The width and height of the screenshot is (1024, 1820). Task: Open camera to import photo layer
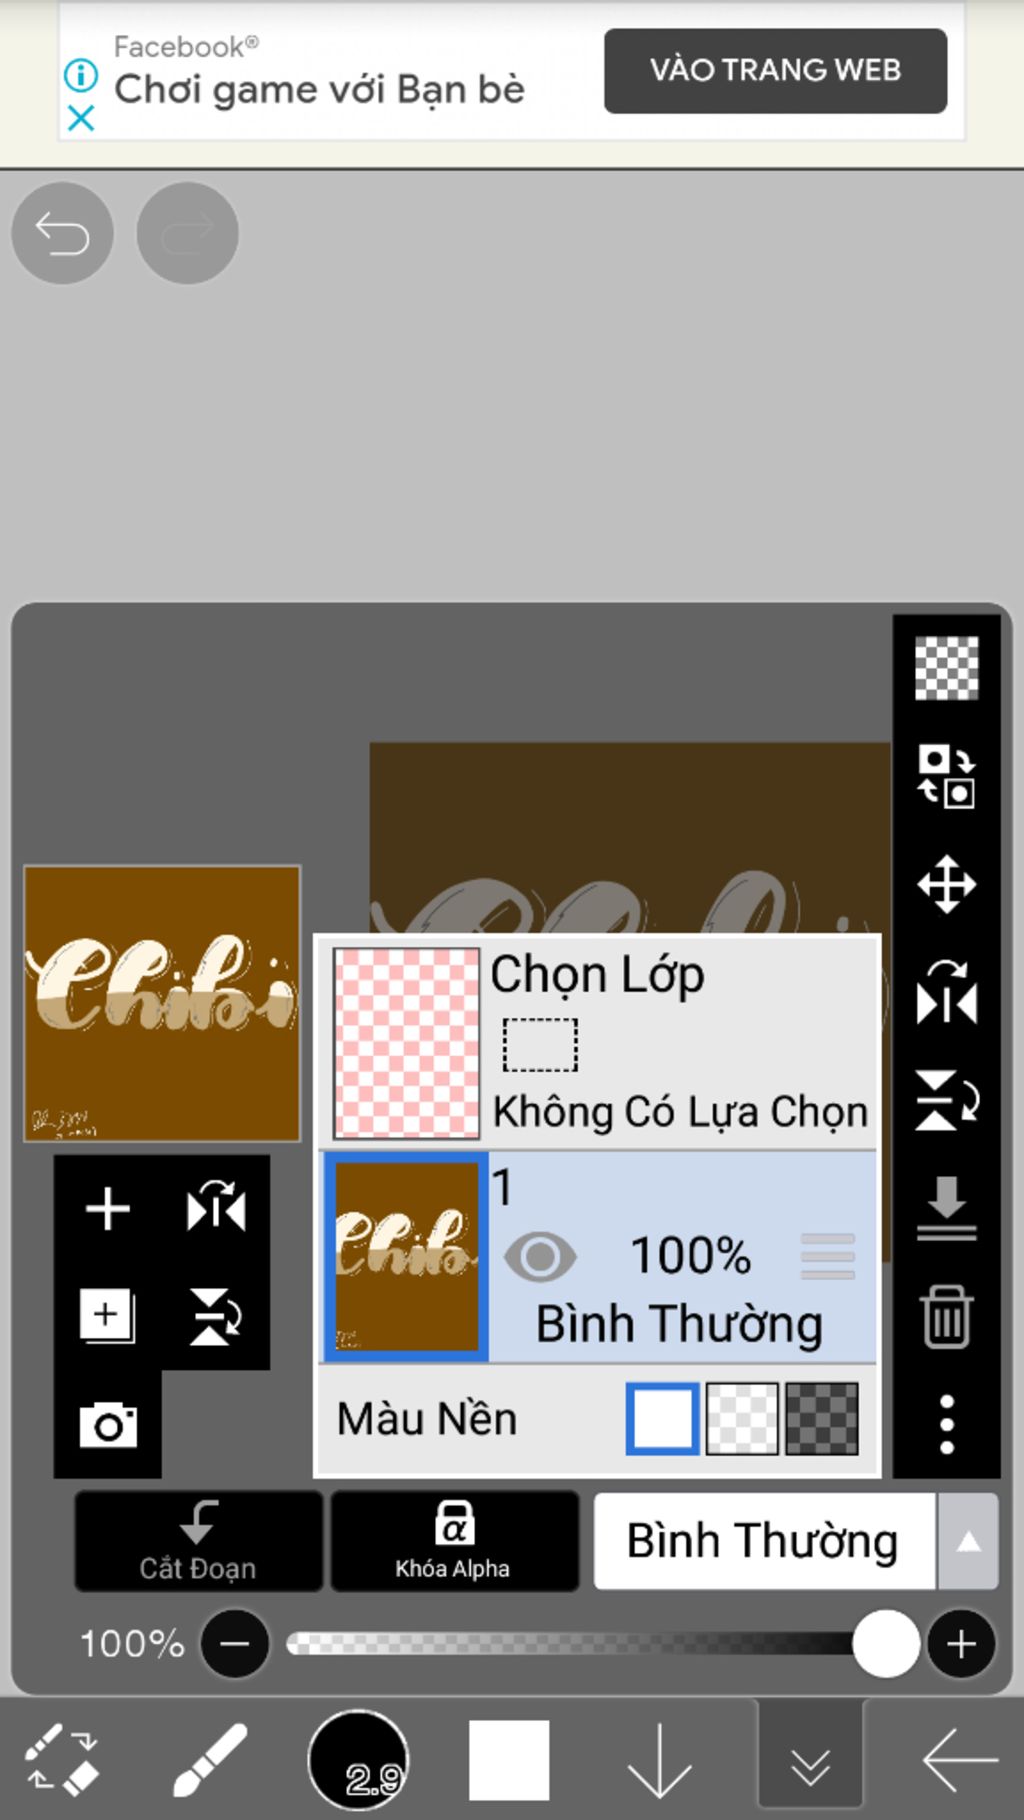[x=108, y=1424]
